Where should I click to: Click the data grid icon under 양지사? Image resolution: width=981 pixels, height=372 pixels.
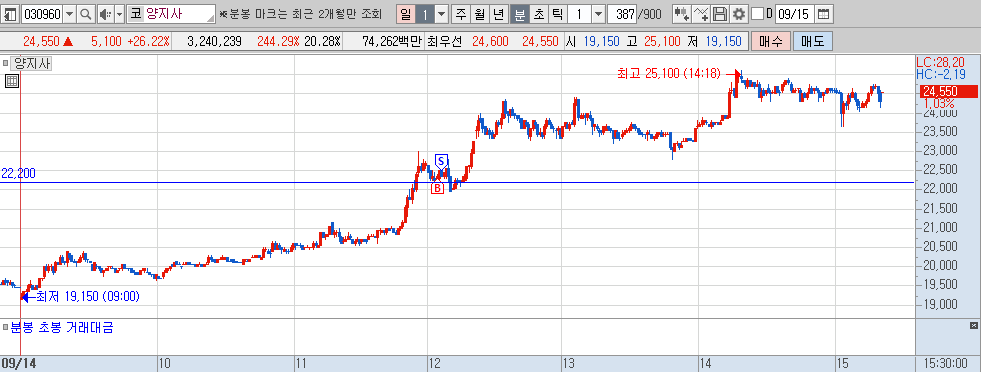[x=11, y=80]
